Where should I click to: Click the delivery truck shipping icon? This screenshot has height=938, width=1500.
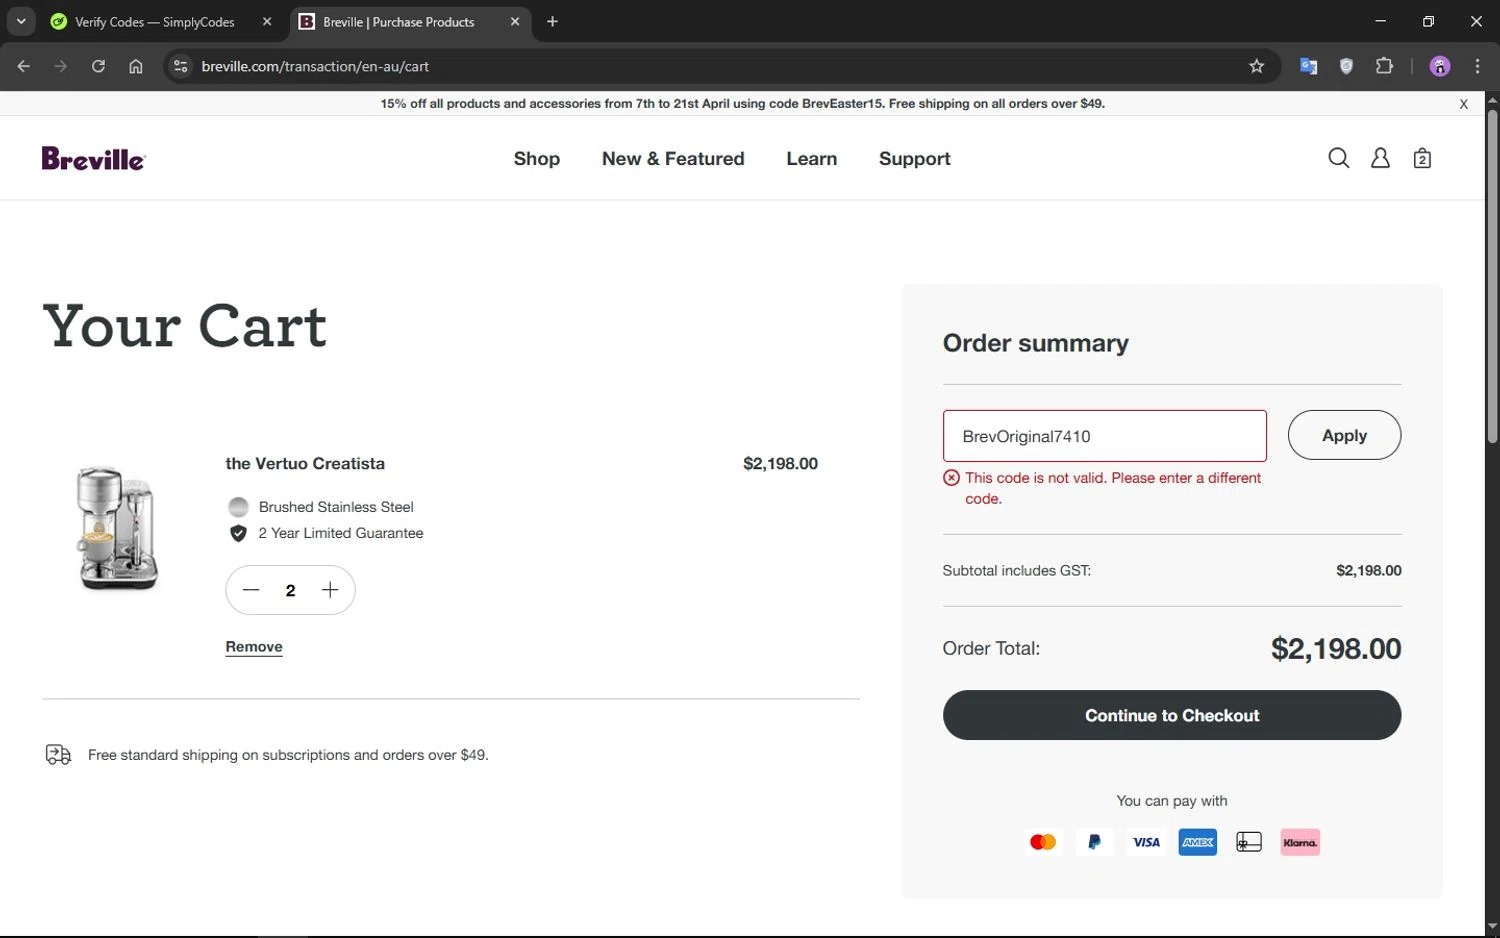[58, 755]
